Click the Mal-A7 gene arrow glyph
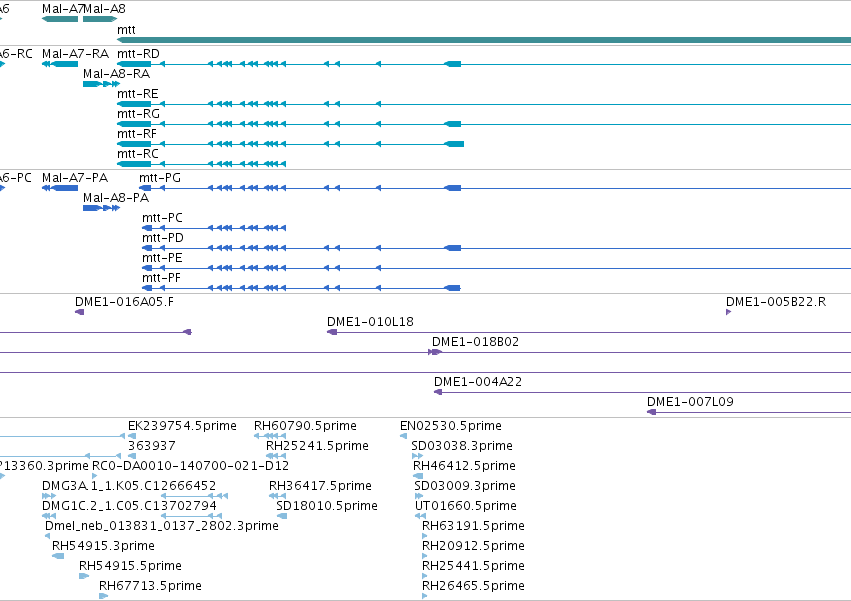Image resolution: width=851 pixels, height=601 pixels. [60, 19]
